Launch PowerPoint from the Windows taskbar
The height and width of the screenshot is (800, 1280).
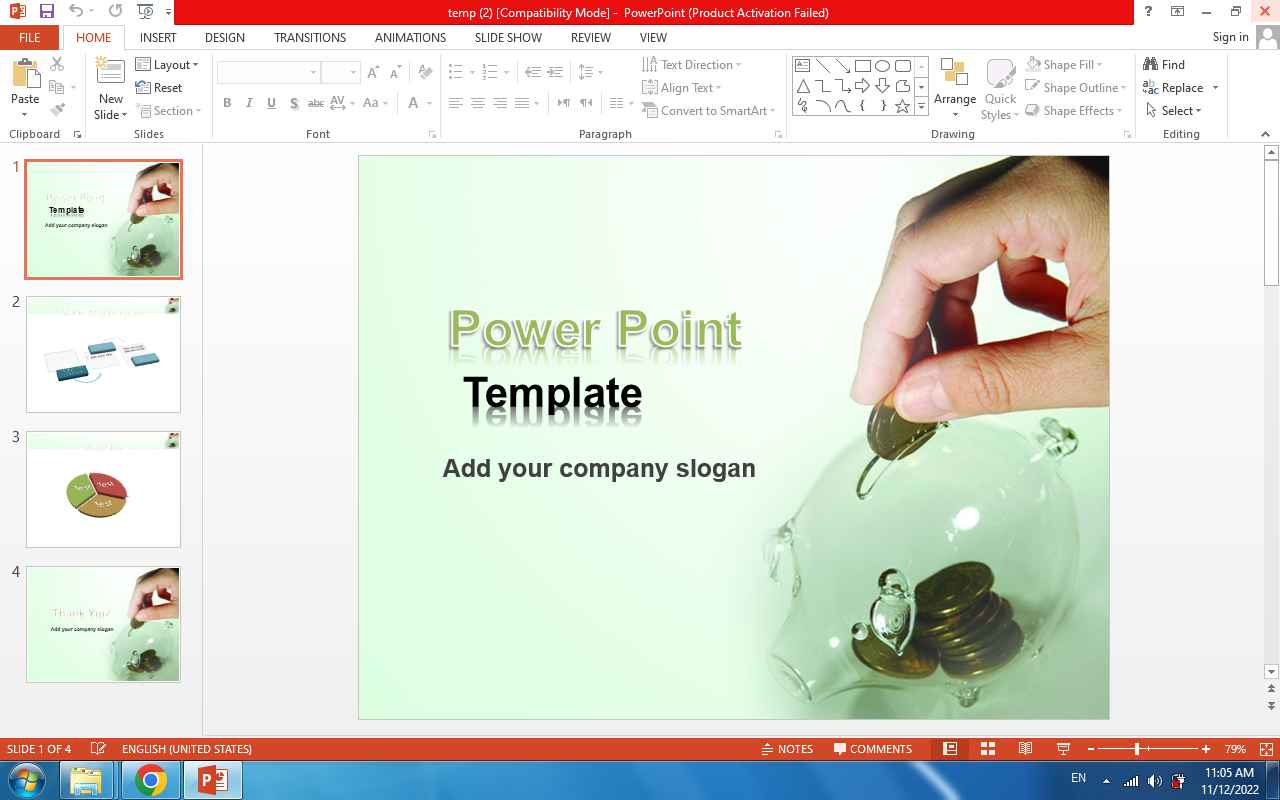coord(213,780)
